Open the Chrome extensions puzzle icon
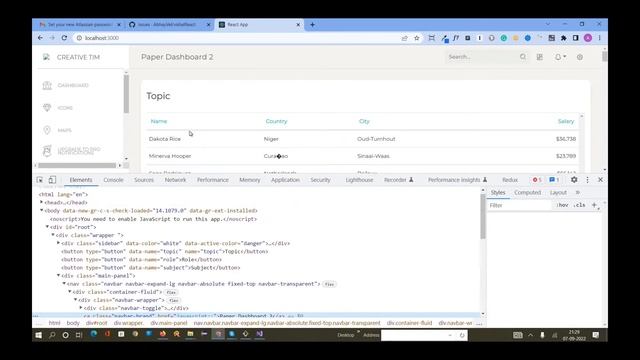The image size is (640, 360). click(564, 38)
